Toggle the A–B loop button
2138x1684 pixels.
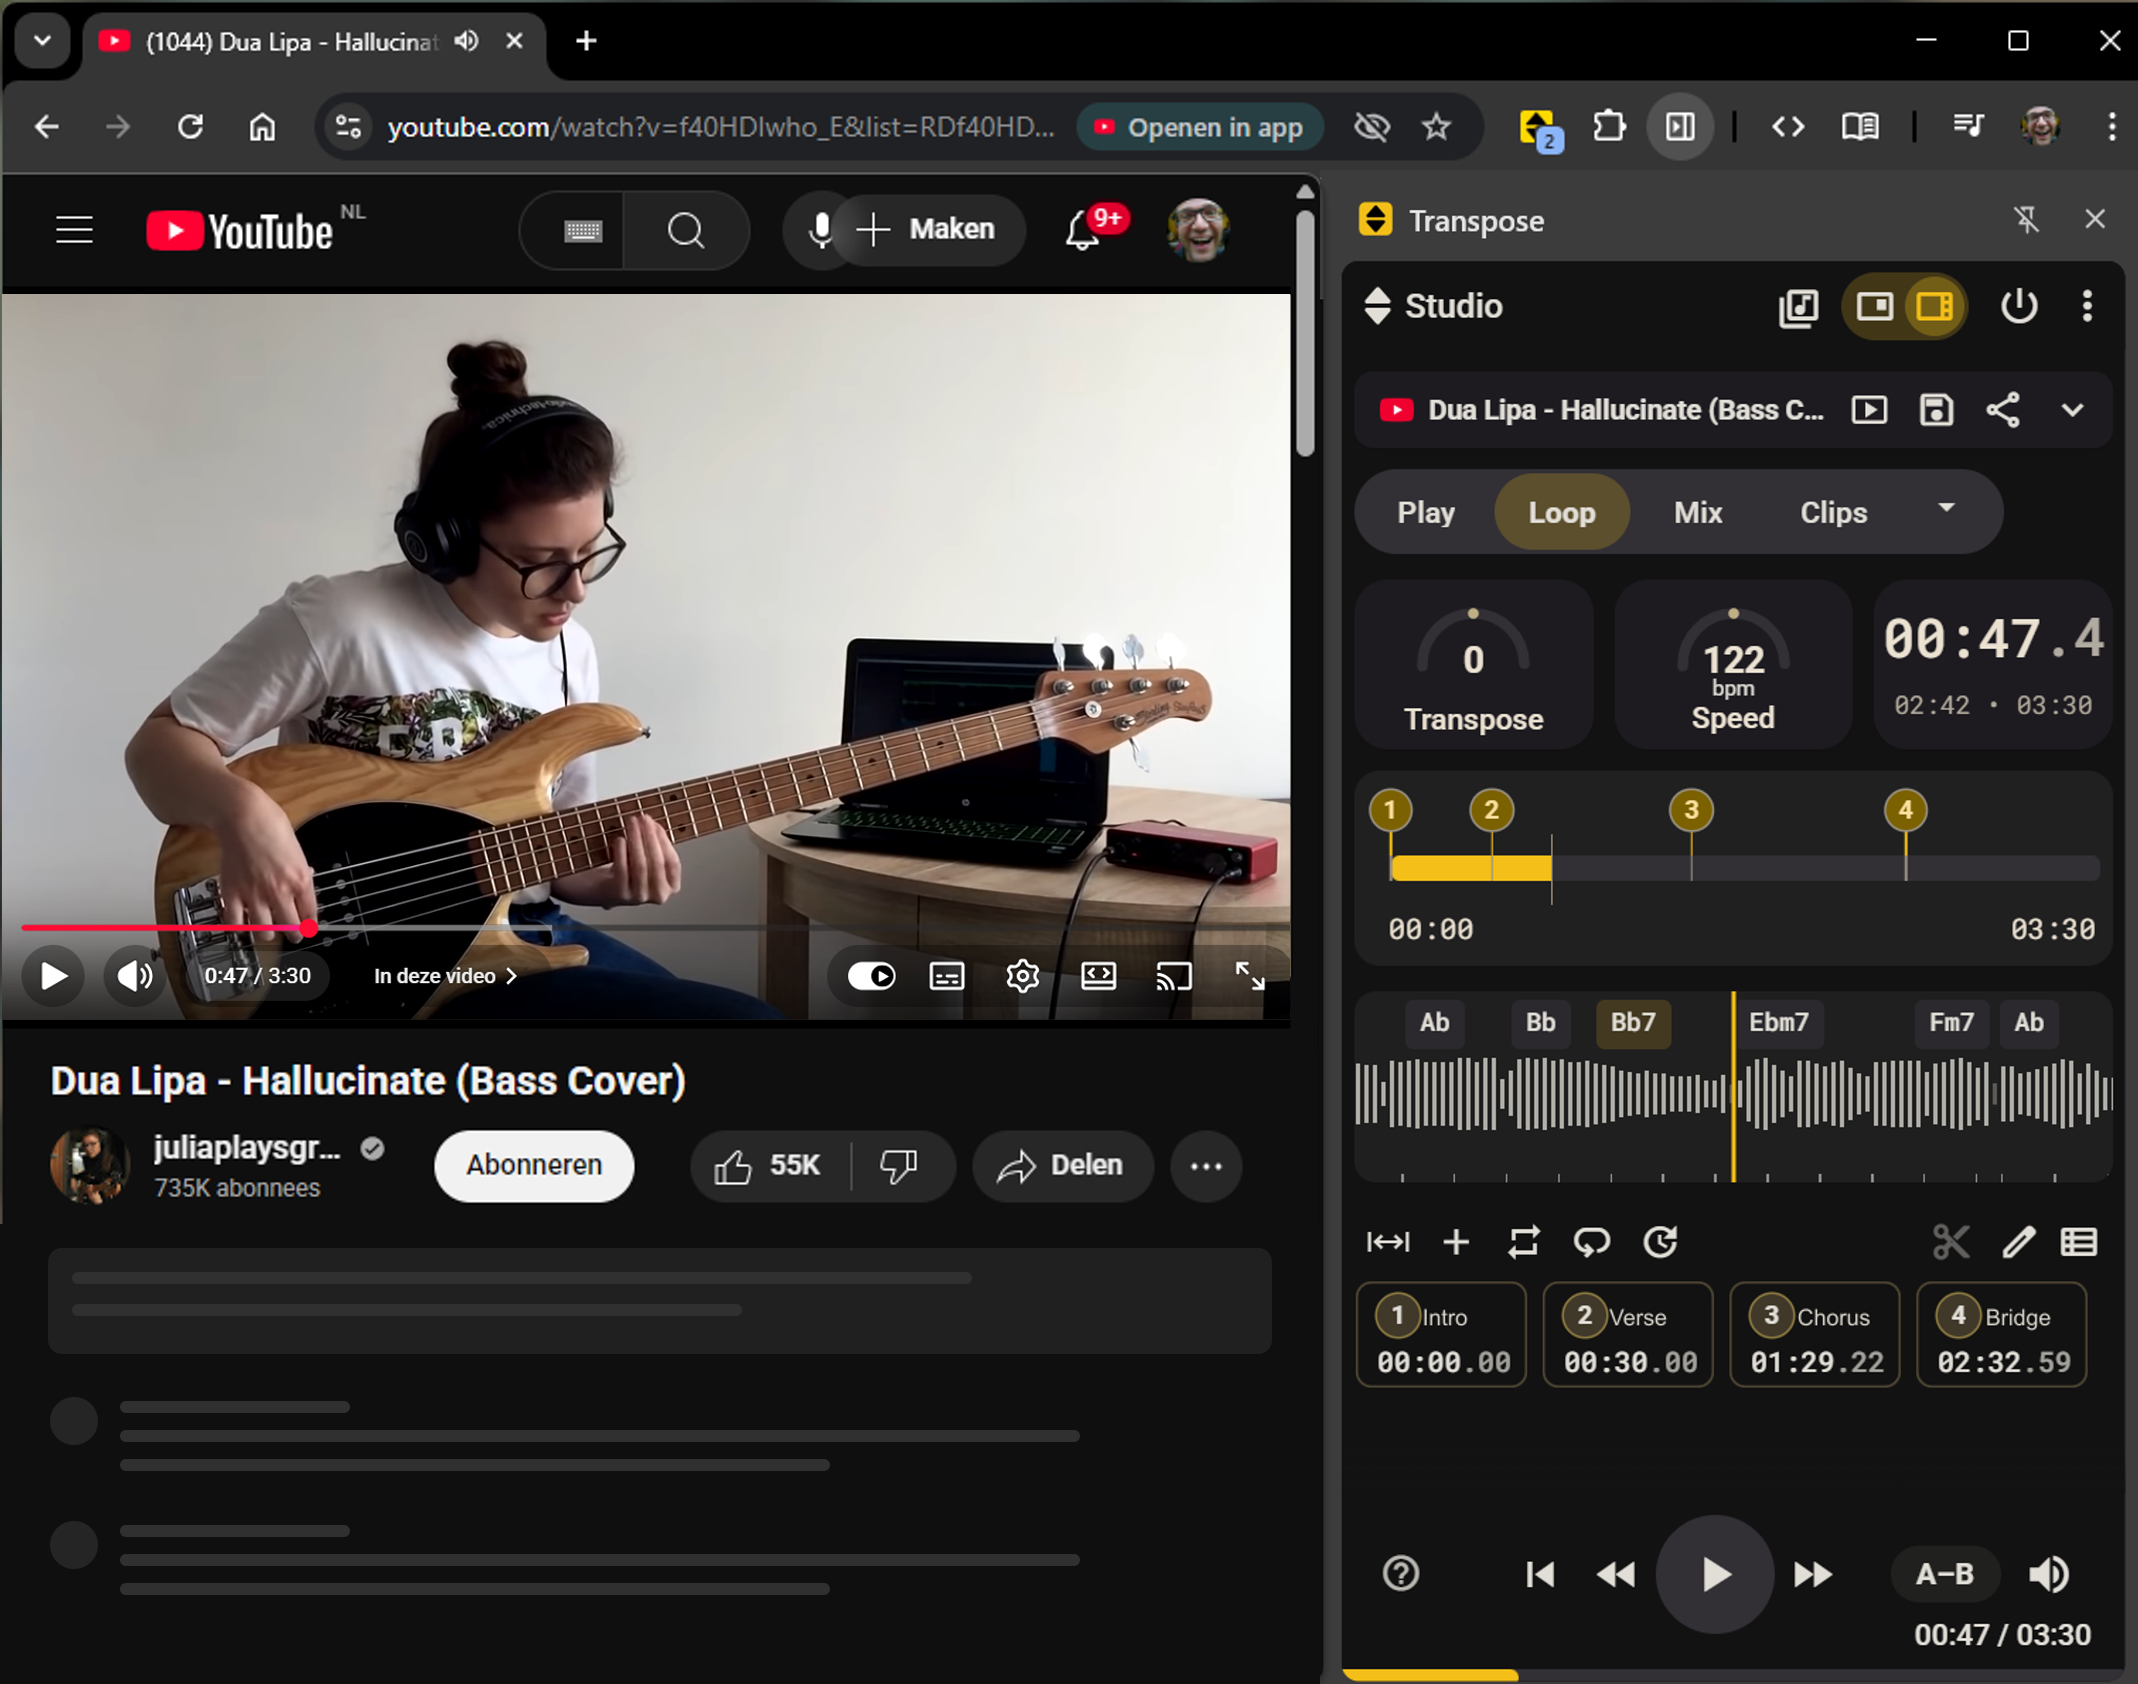(x=1944, y=1574)
